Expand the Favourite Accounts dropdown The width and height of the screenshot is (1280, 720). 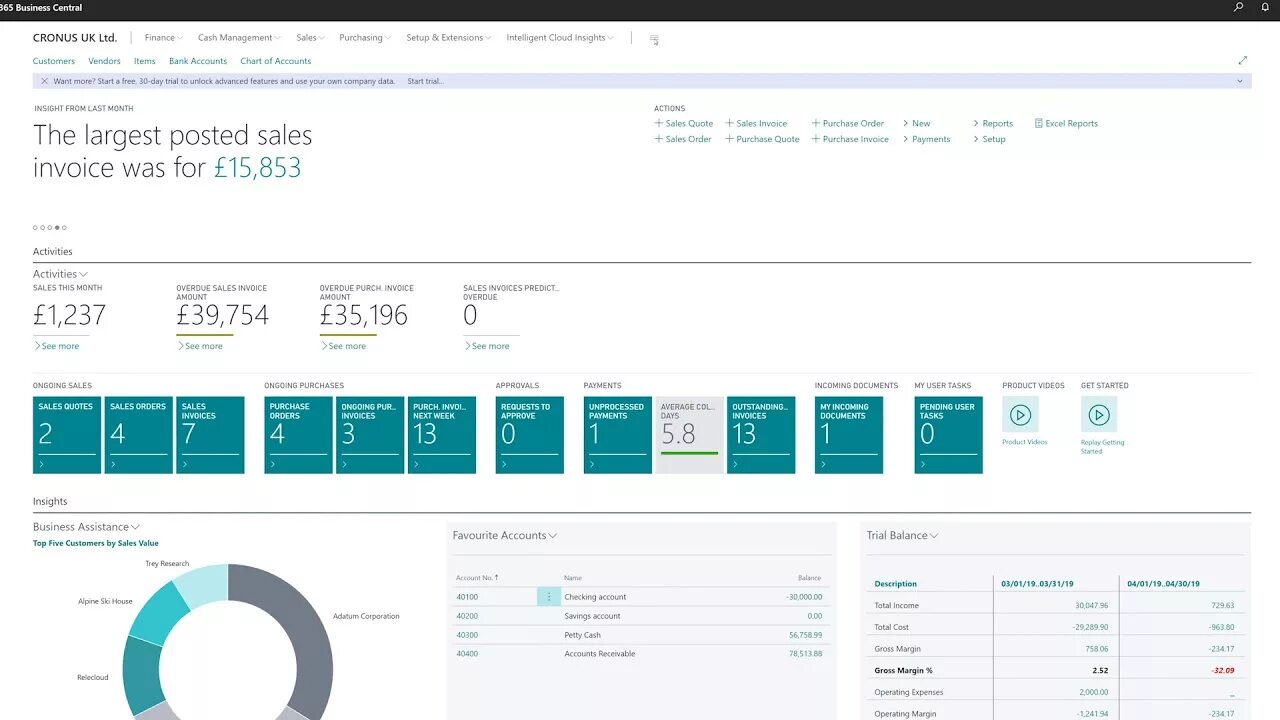pos(505,536)
